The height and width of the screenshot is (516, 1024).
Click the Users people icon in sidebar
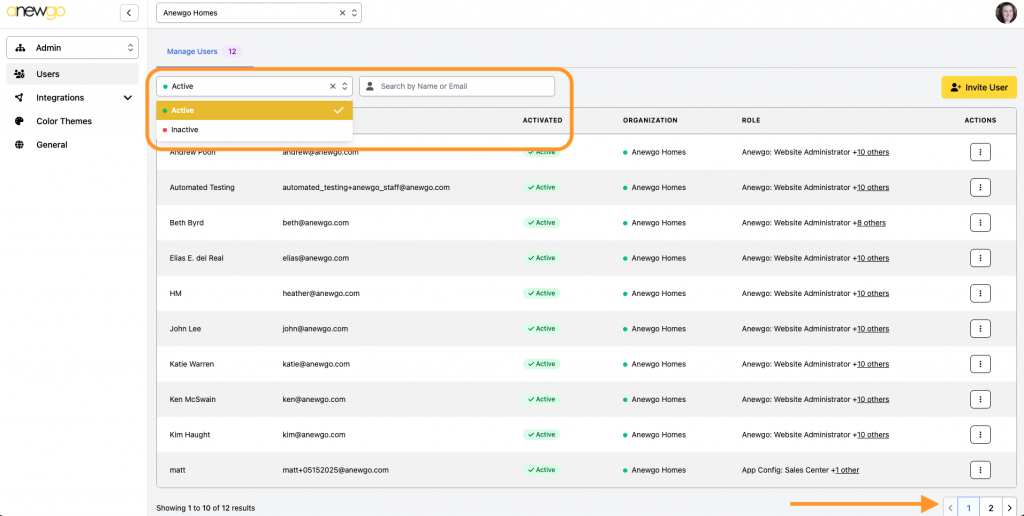(20, 74)
